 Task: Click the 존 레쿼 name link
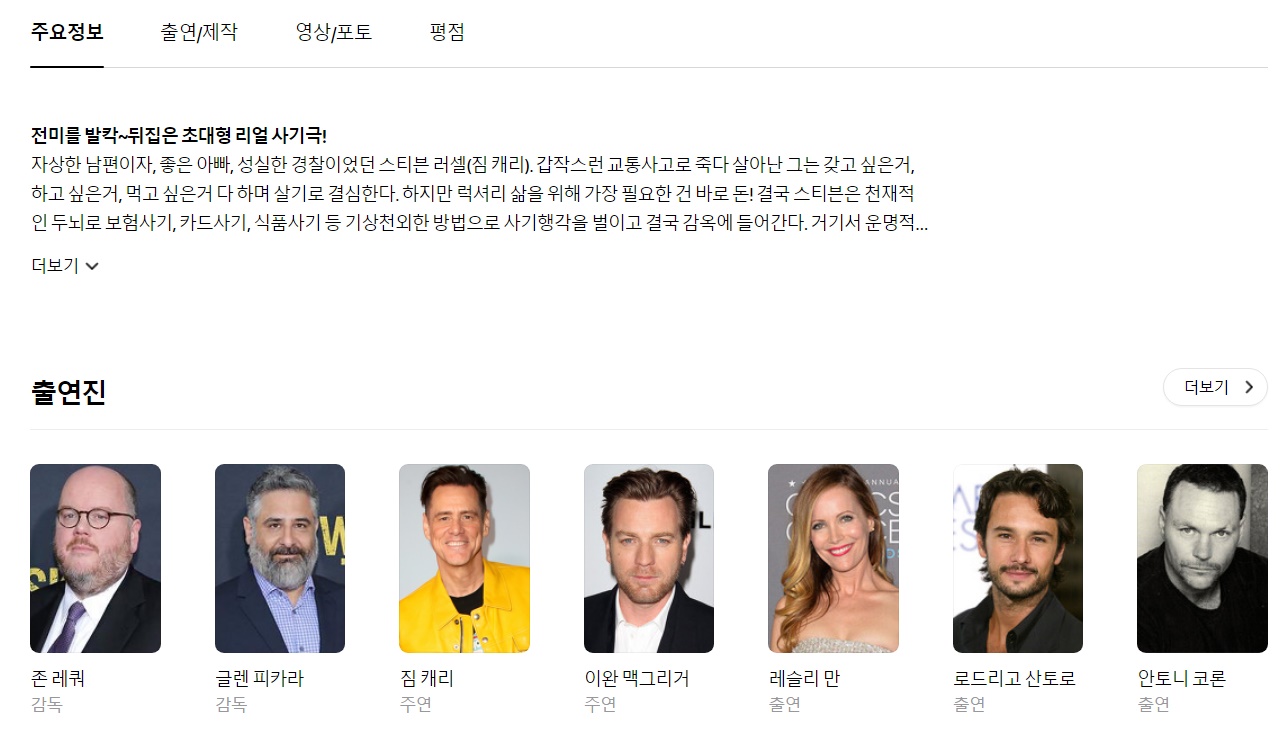[58, 678]
